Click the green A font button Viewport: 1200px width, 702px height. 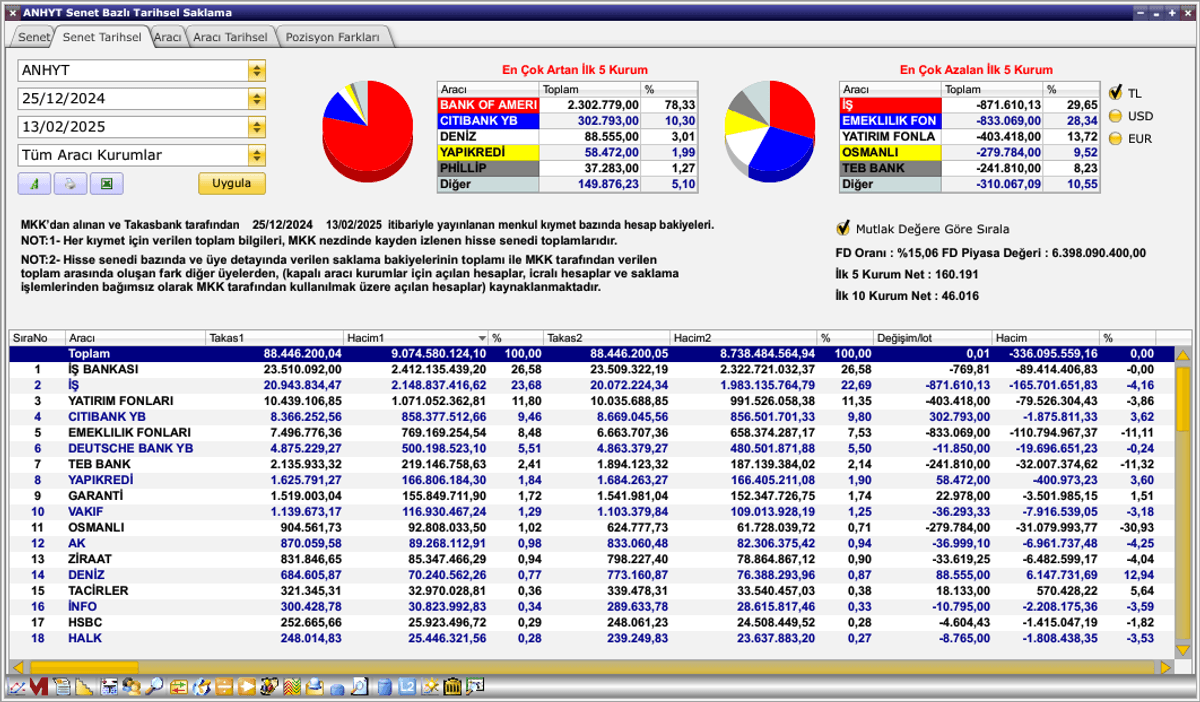tap(33, 184)
